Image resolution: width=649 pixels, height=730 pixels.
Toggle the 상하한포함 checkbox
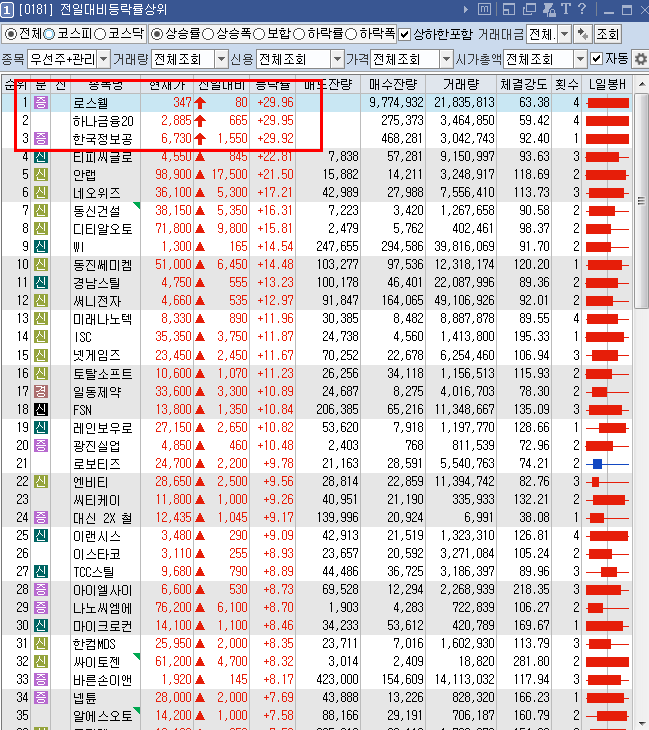pyautogui.click(x=405, y=34)
